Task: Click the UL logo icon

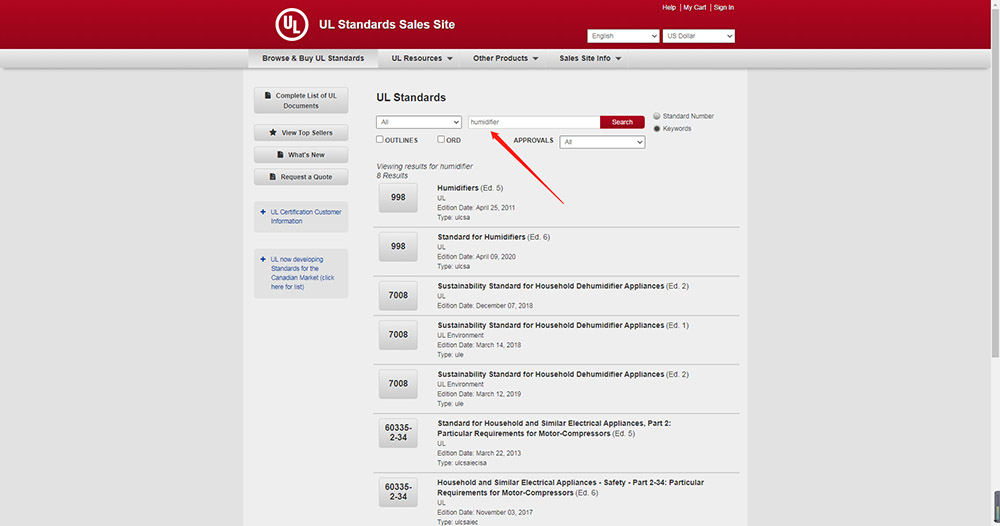Action: coord(292,26)
